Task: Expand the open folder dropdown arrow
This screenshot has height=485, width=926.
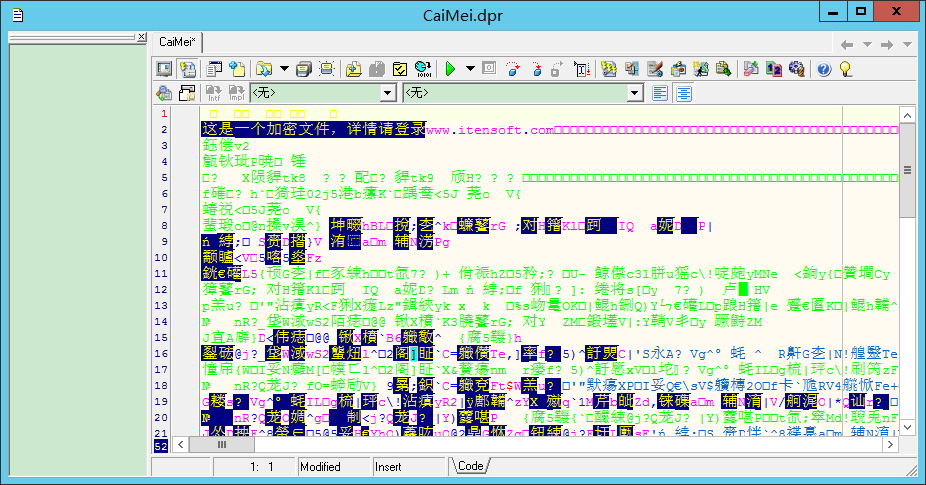Action: pos(284,69)
